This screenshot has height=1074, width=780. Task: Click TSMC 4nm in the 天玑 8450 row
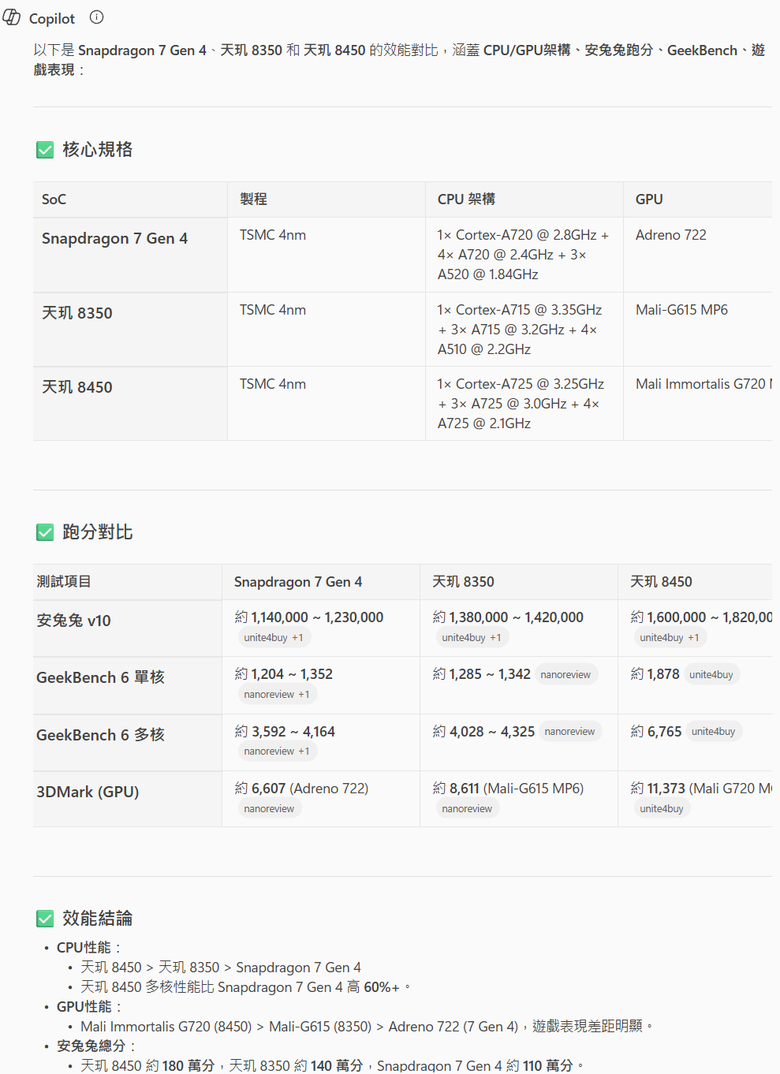(x=273, y=384)
